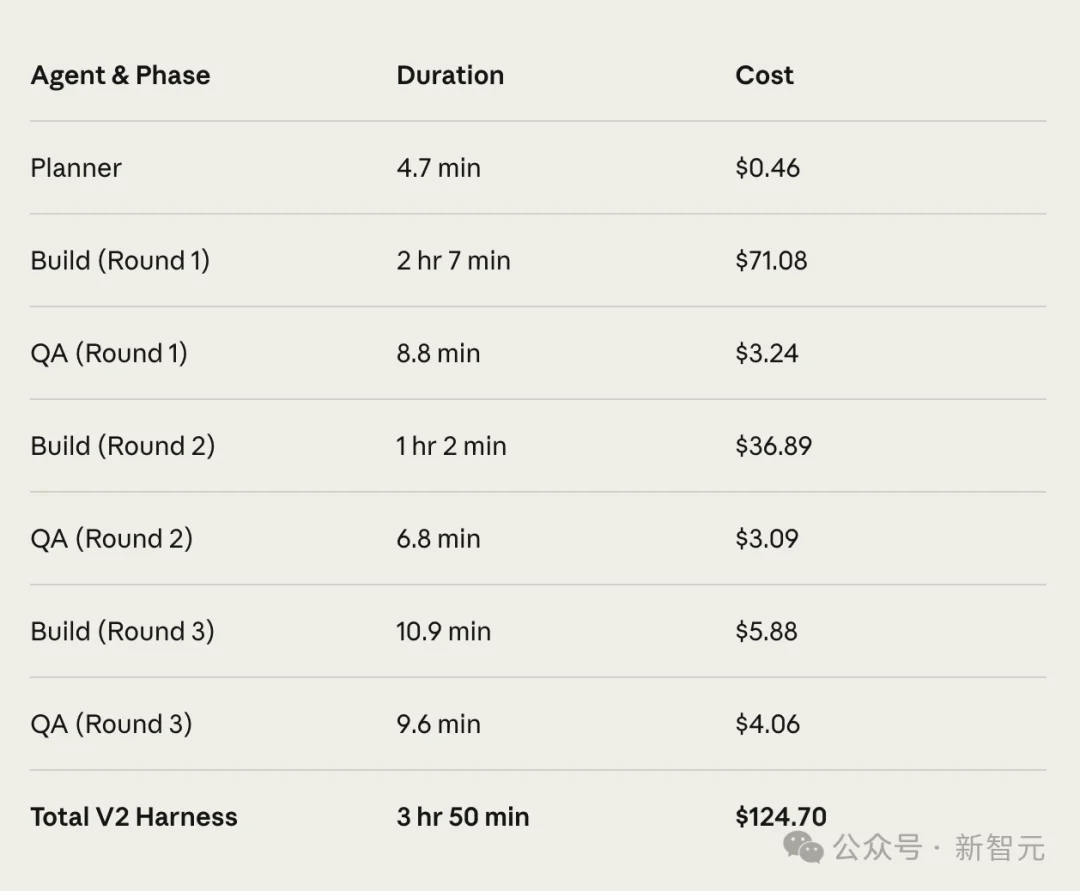Click the Planner cost of $0.46
This screenshot has height=891, width=1080.
point(767,168)
